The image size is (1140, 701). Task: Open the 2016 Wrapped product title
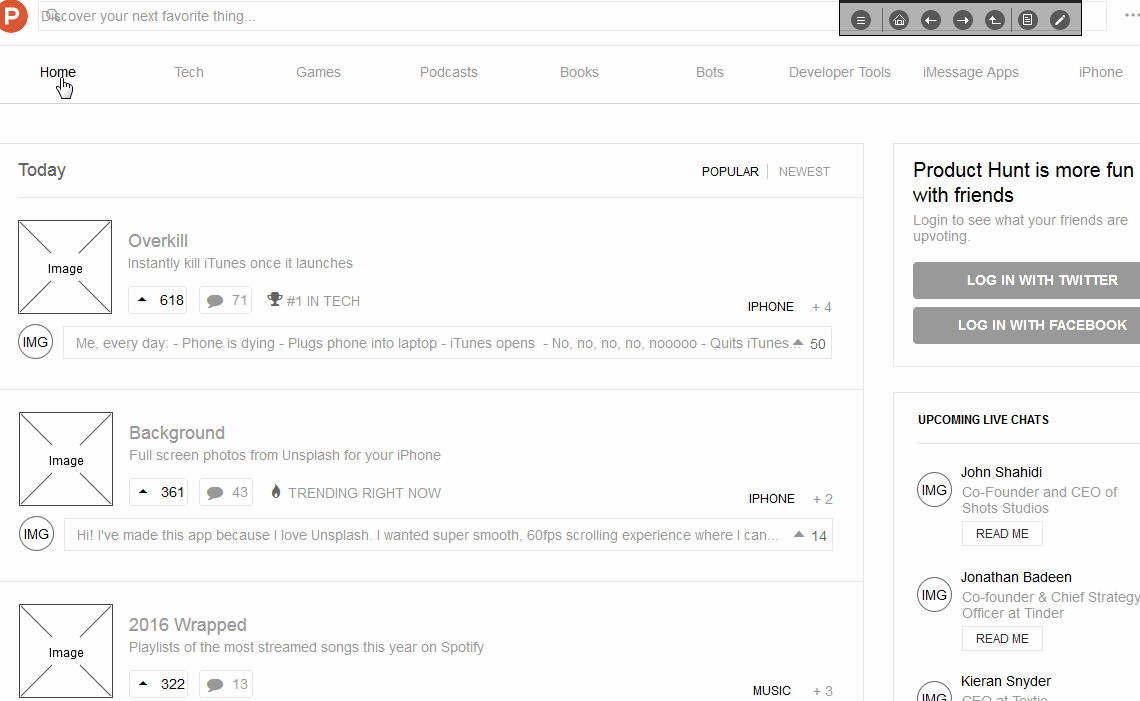tap(188, 625)
